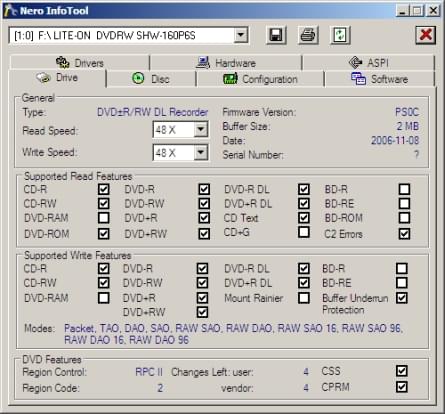Open the Read Speed dropdown

[x=201, y=129]
